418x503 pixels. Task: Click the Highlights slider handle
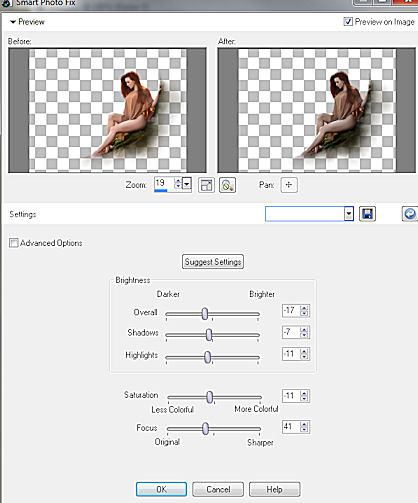[x=207, y=357]
